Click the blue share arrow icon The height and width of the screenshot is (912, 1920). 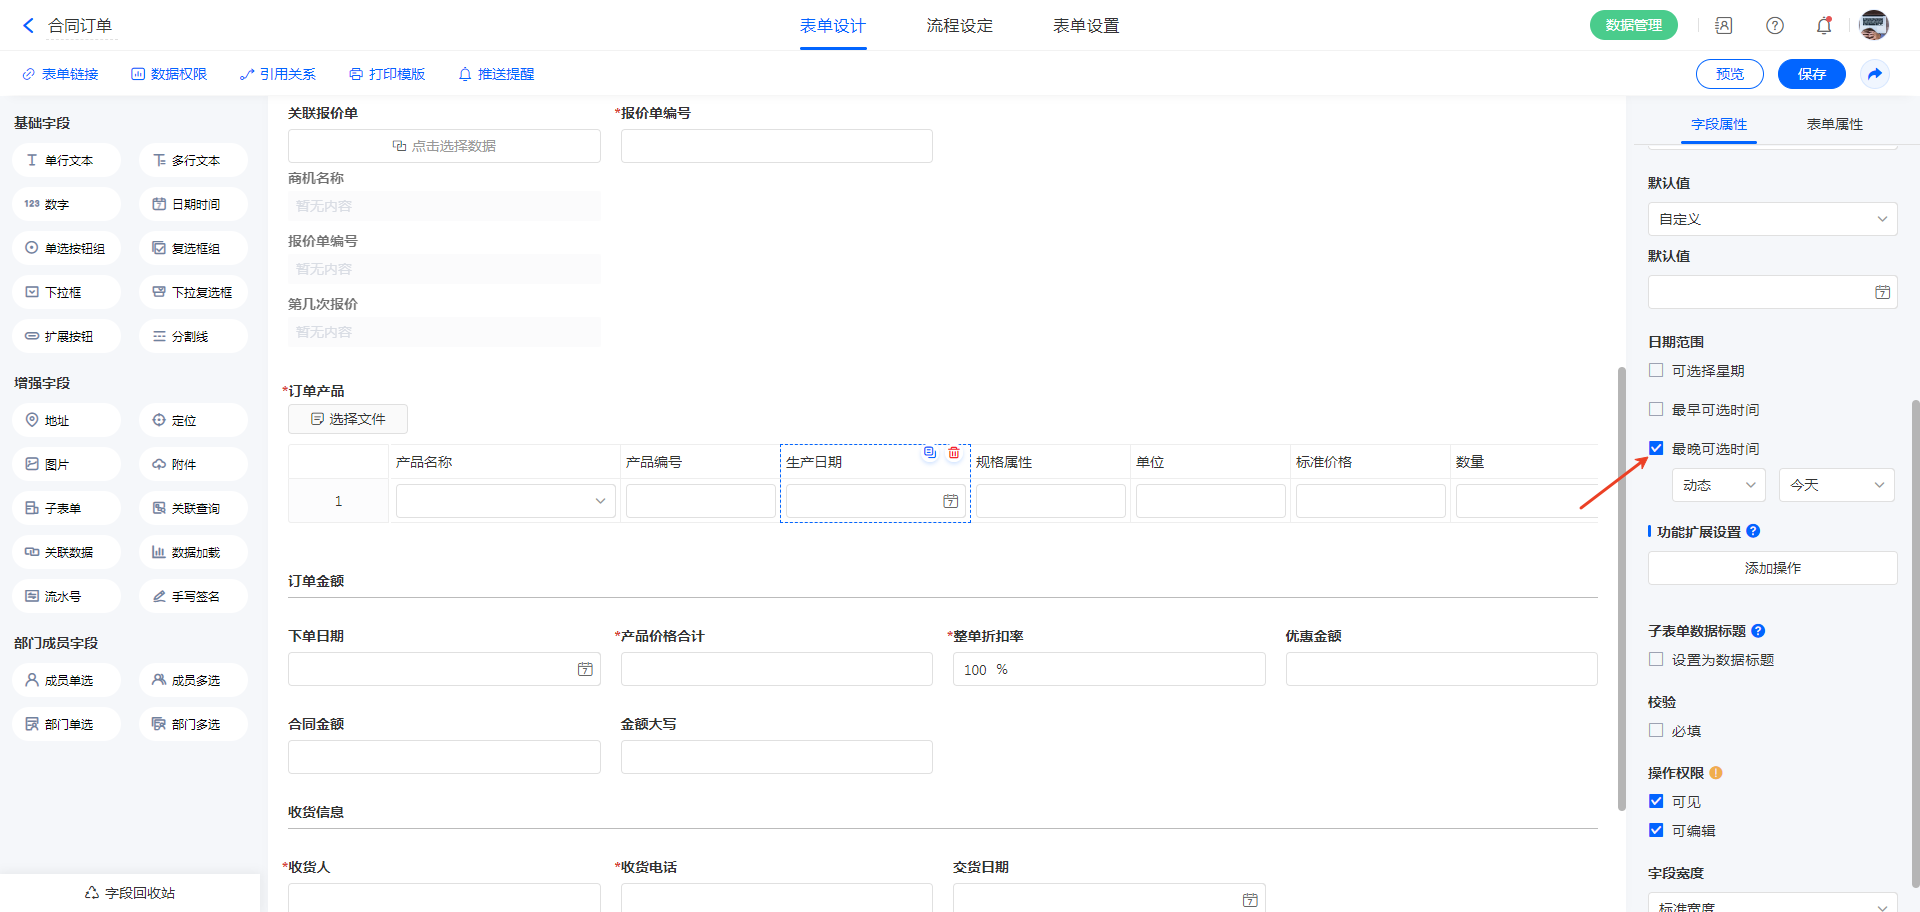click(1875, 74)
